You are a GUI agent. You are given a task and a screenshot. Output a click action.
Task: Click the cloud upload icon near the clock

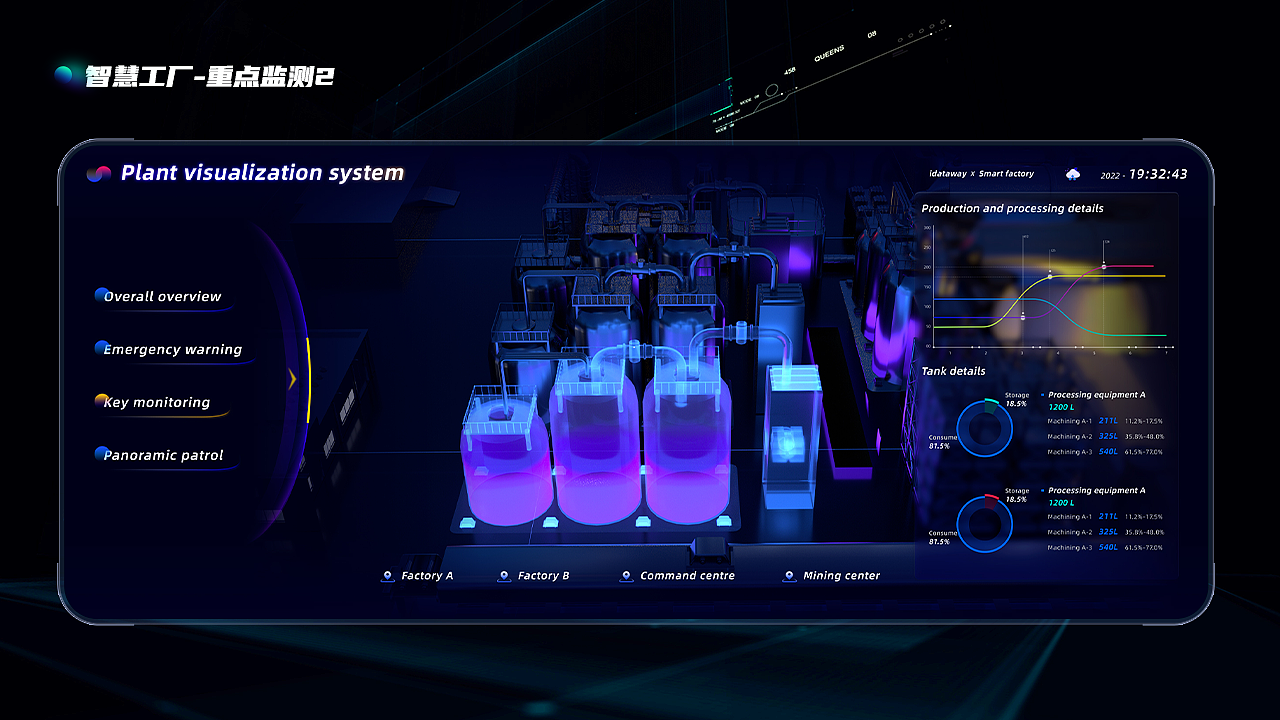tap(1073, 174)
